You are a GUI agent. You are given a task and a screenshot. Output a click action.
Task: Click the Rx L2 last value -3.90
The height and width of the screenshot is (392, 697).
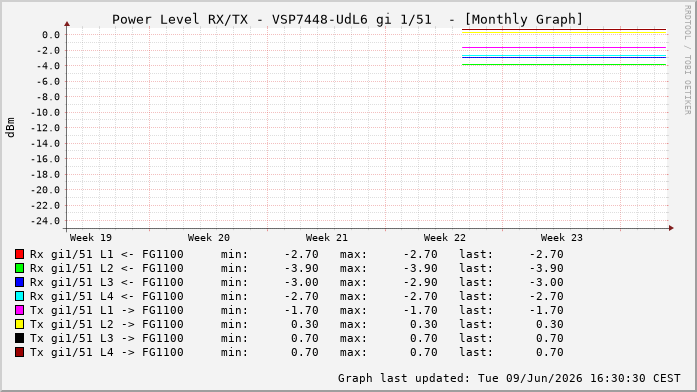pos(546,268)
